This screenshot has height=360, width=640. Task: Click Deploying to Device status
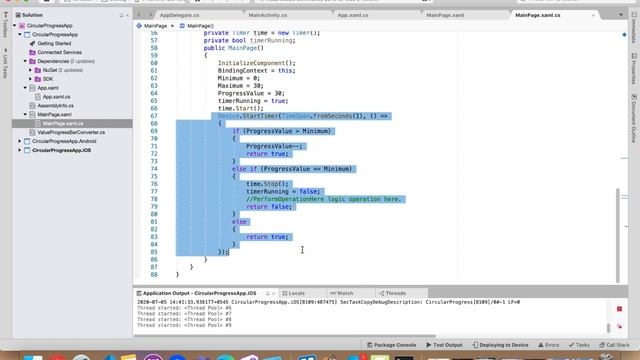tap(500, 345)
